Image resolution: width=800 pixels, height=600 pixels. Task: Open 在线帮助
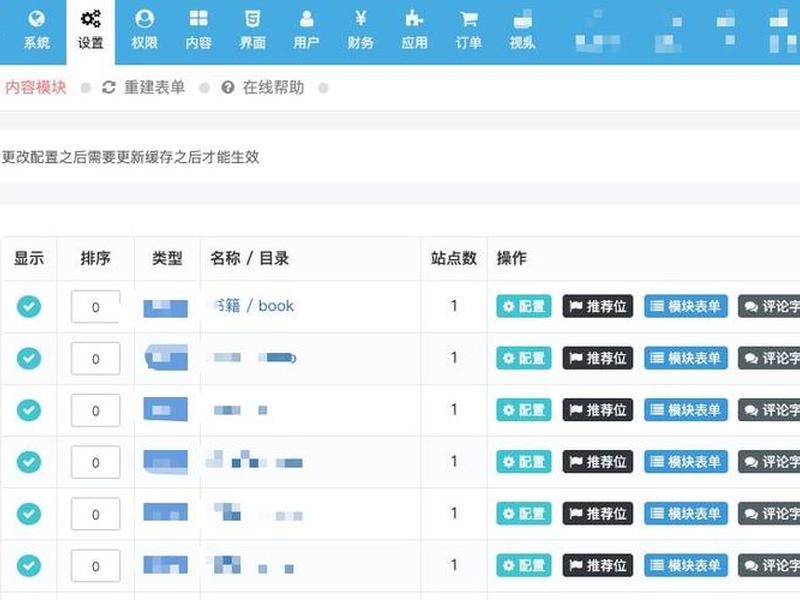pos(273,88)
